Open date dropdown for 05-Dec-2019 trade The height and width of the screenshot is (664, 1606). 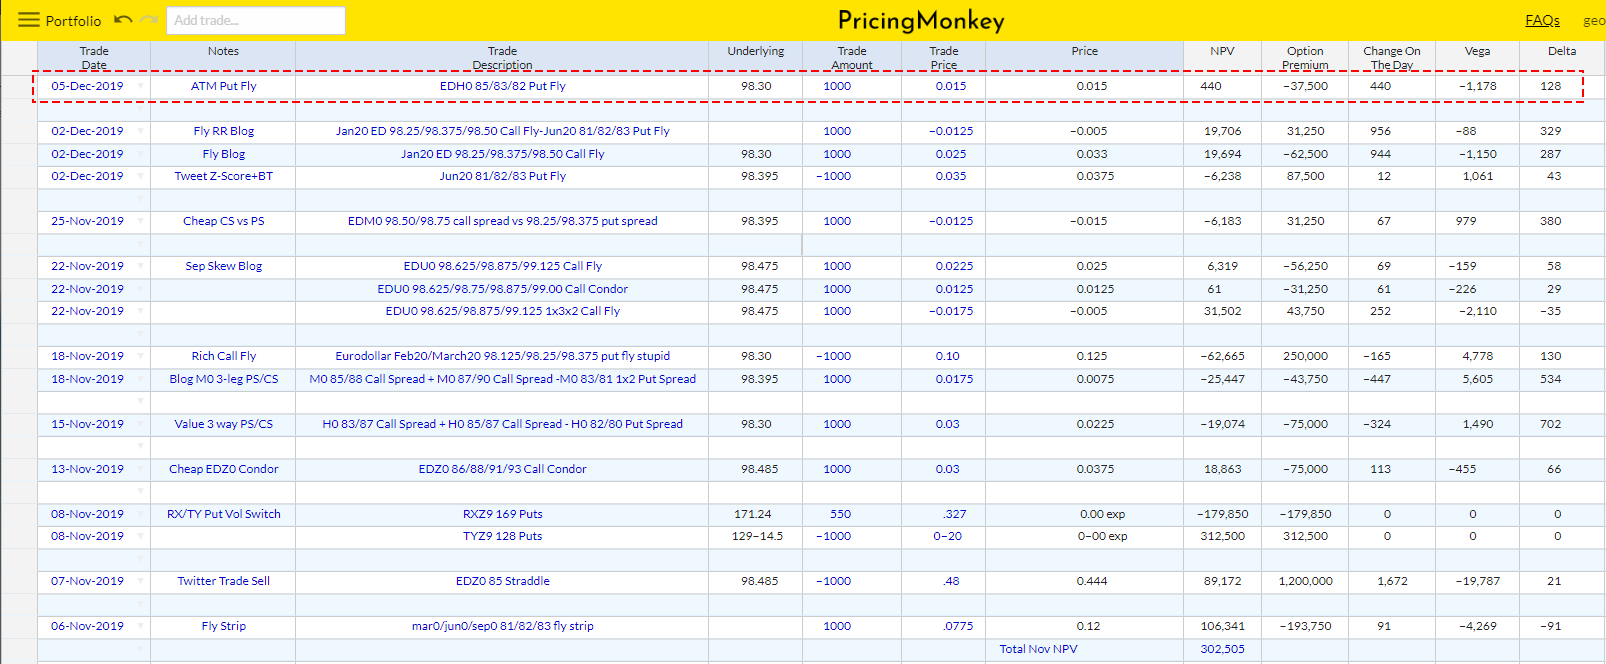(x=140, y=86)
